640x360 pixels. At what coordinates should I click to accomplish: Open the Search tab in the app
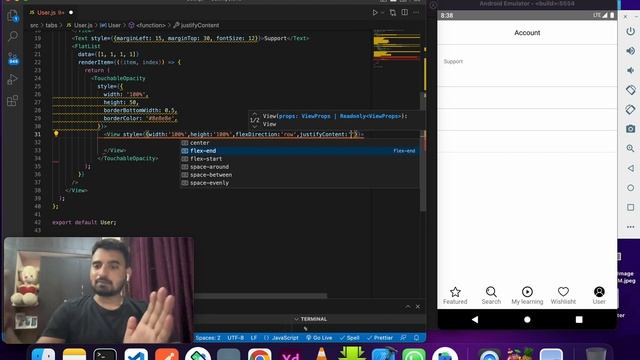click(x=491, y=296)
